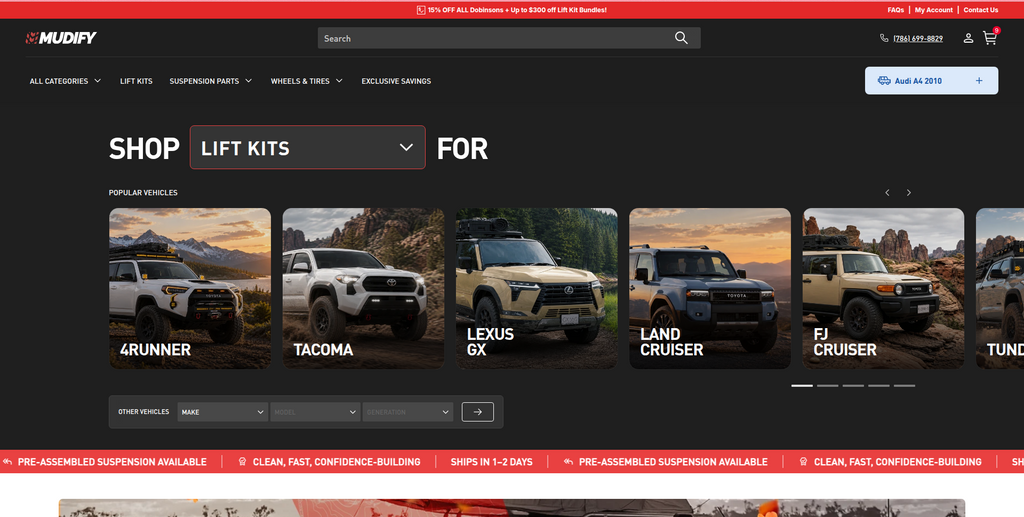This screenshot has width=1024, height=517.
Task: Open the user account icon
Action: click(968, 39)
